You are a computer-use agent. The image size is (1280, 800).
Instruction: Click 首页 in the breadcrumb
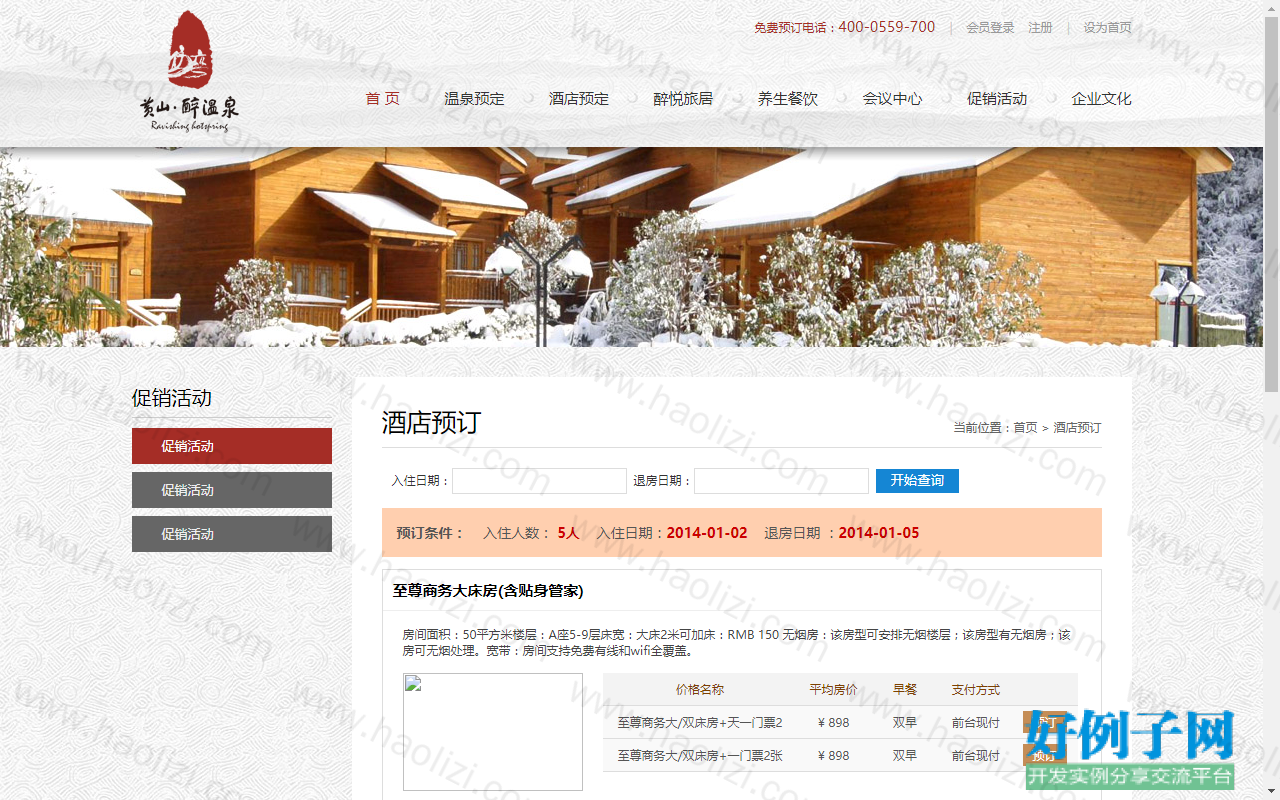pos(1025,428)
